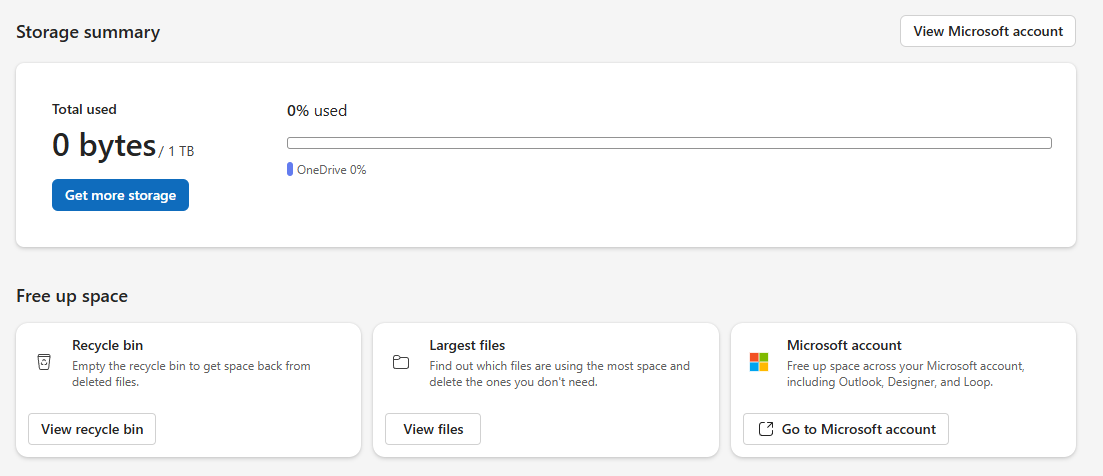Click the external link icon

click(x=766, y=429)
